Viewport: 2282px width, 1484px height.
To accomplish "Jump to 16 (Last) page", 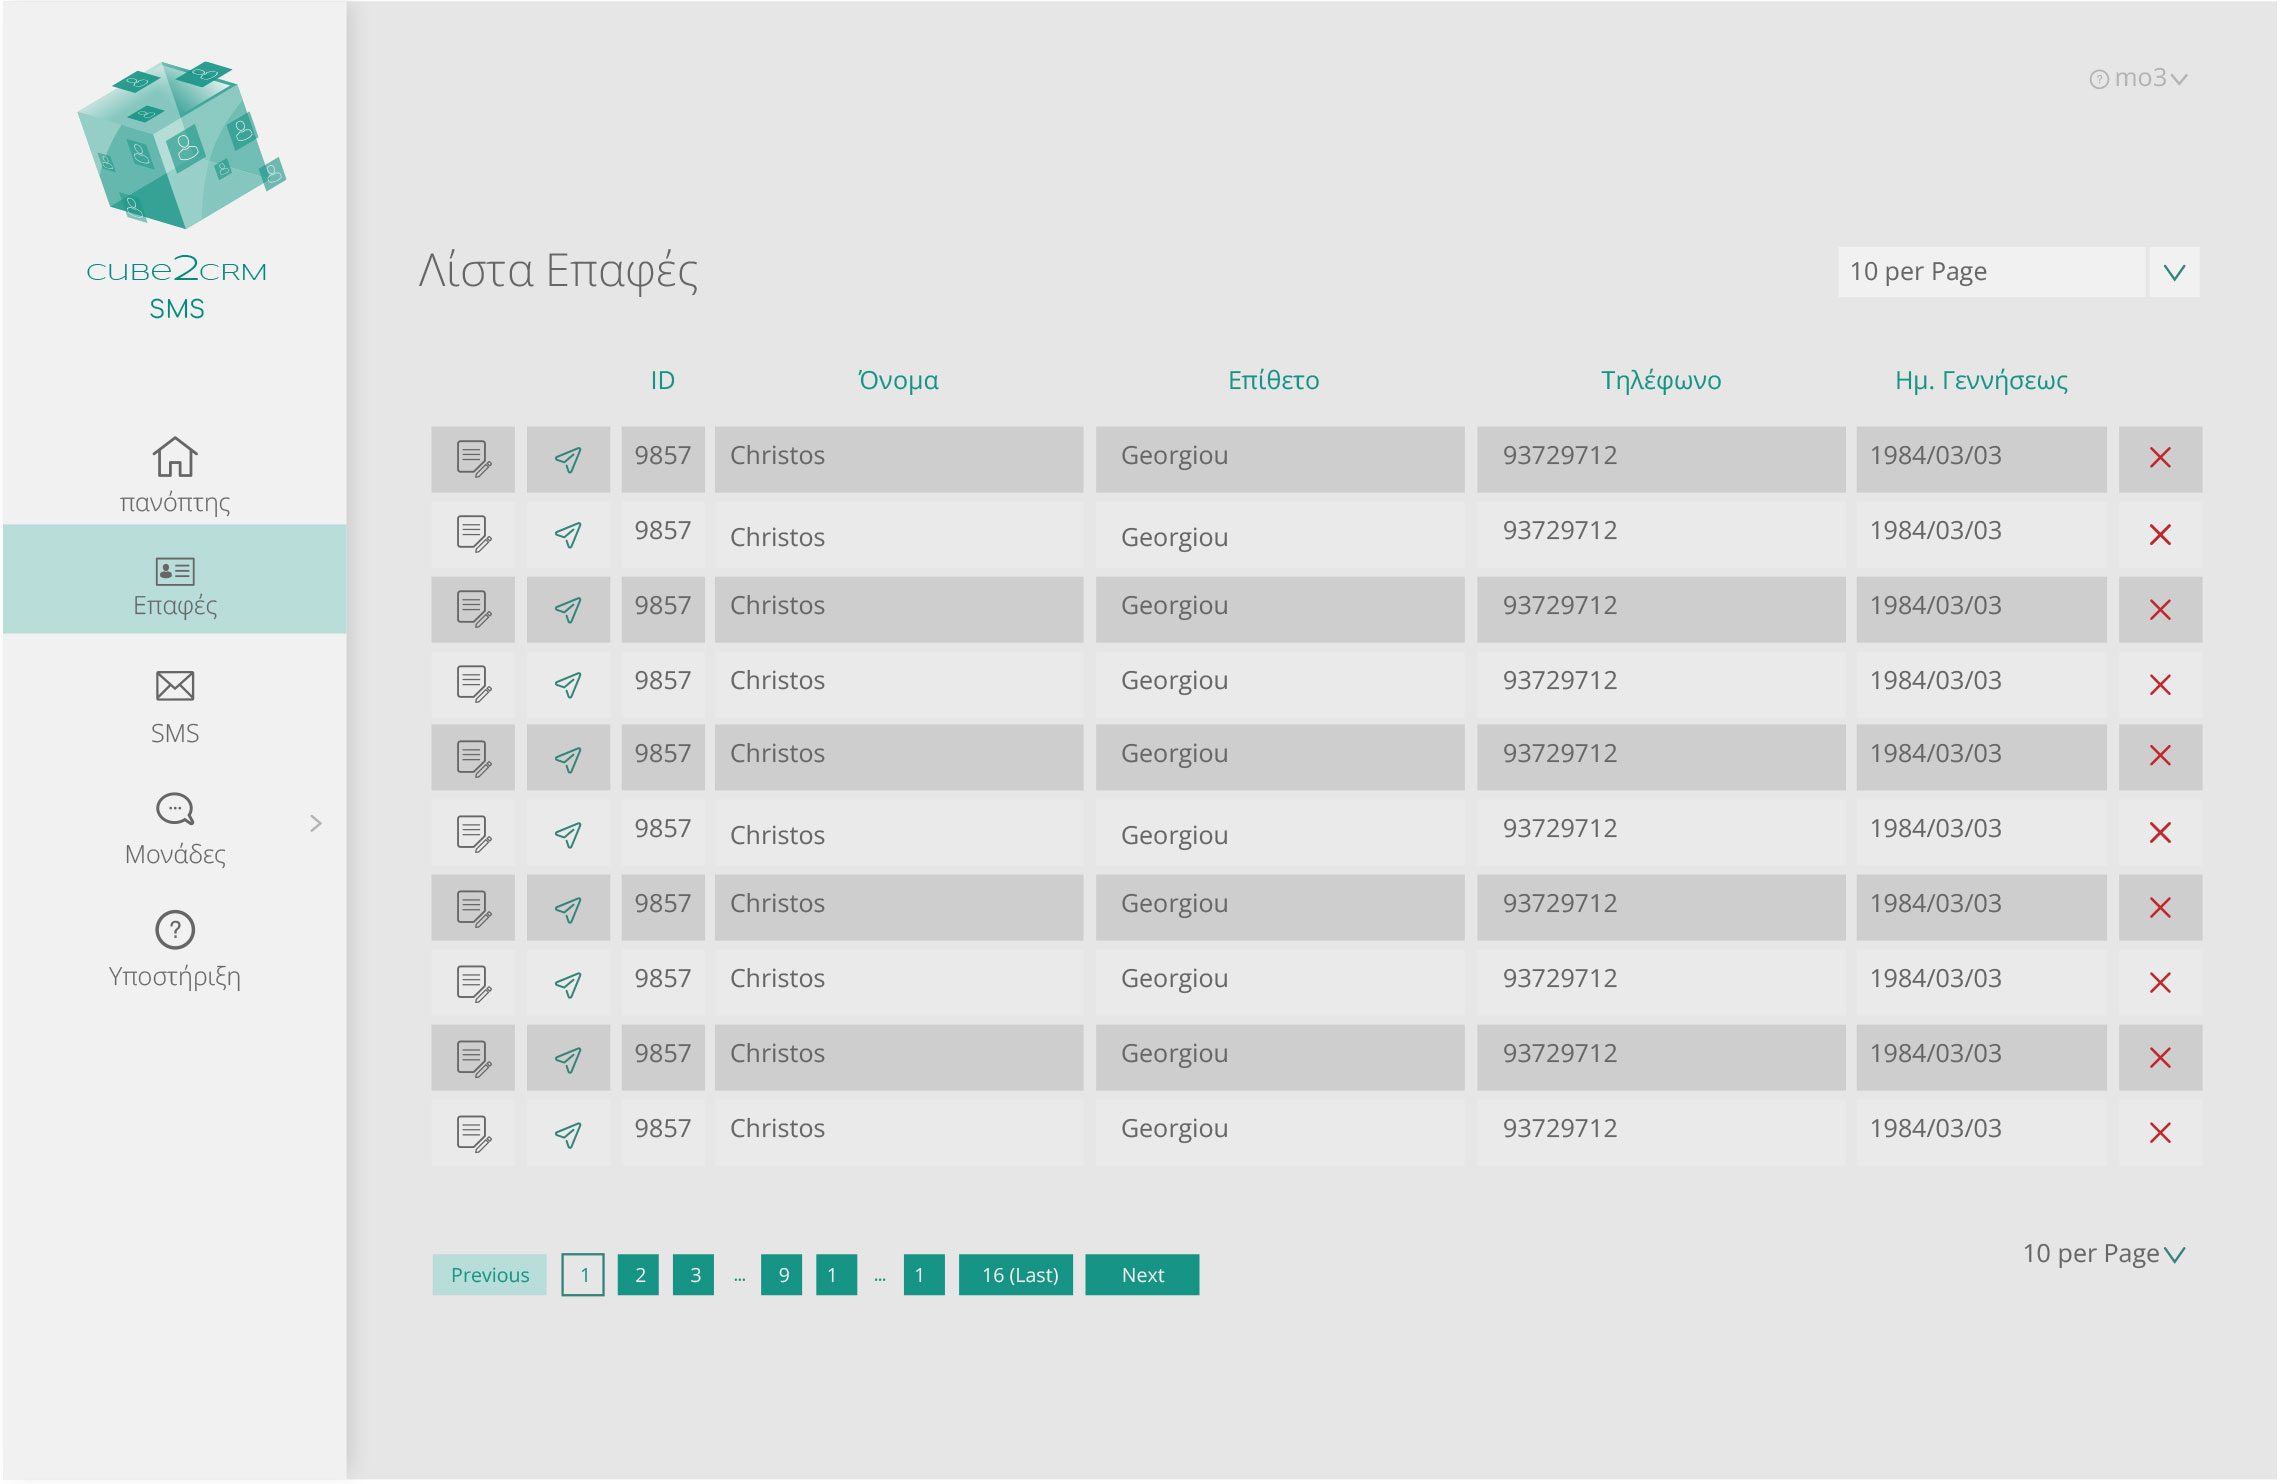I will [x=1015, y=1275].
